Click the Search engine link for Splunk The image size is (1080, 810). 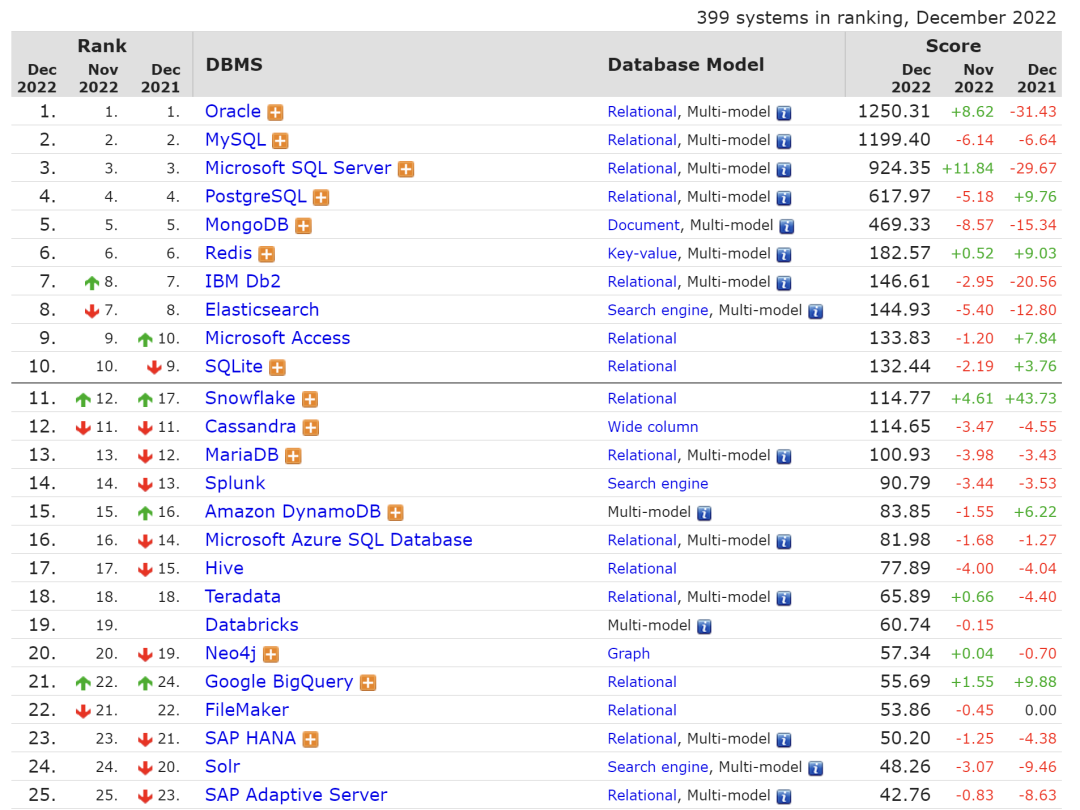[x=657, y=484]
